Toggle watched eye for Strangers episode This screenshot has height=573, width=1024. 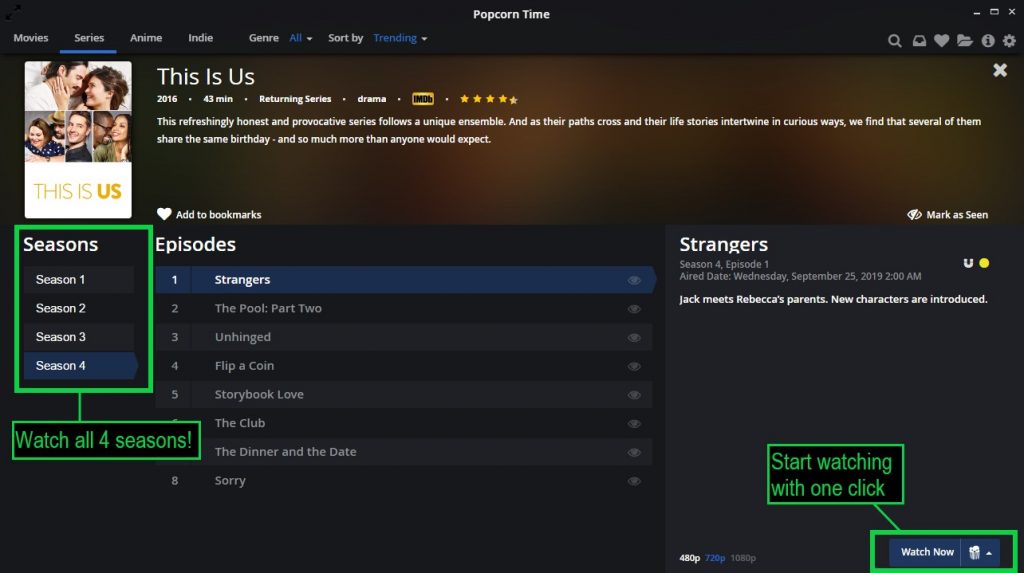click(x=633, y=280)
